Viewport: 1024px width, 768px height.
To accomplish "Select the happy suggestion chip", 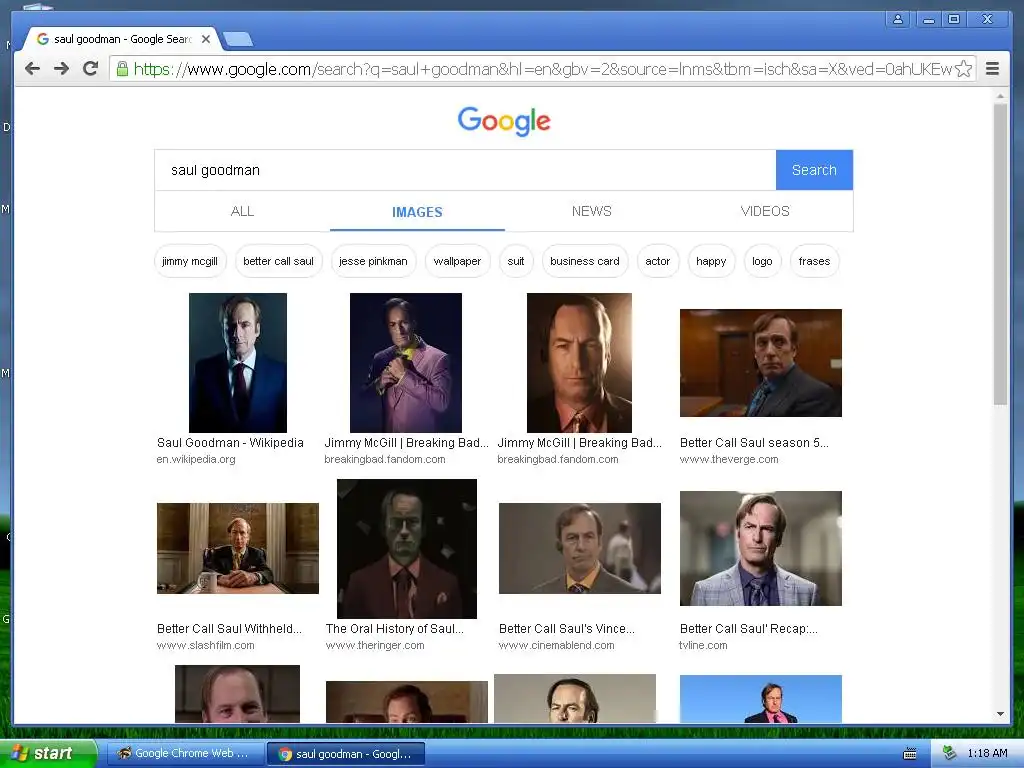I will 711,261.
